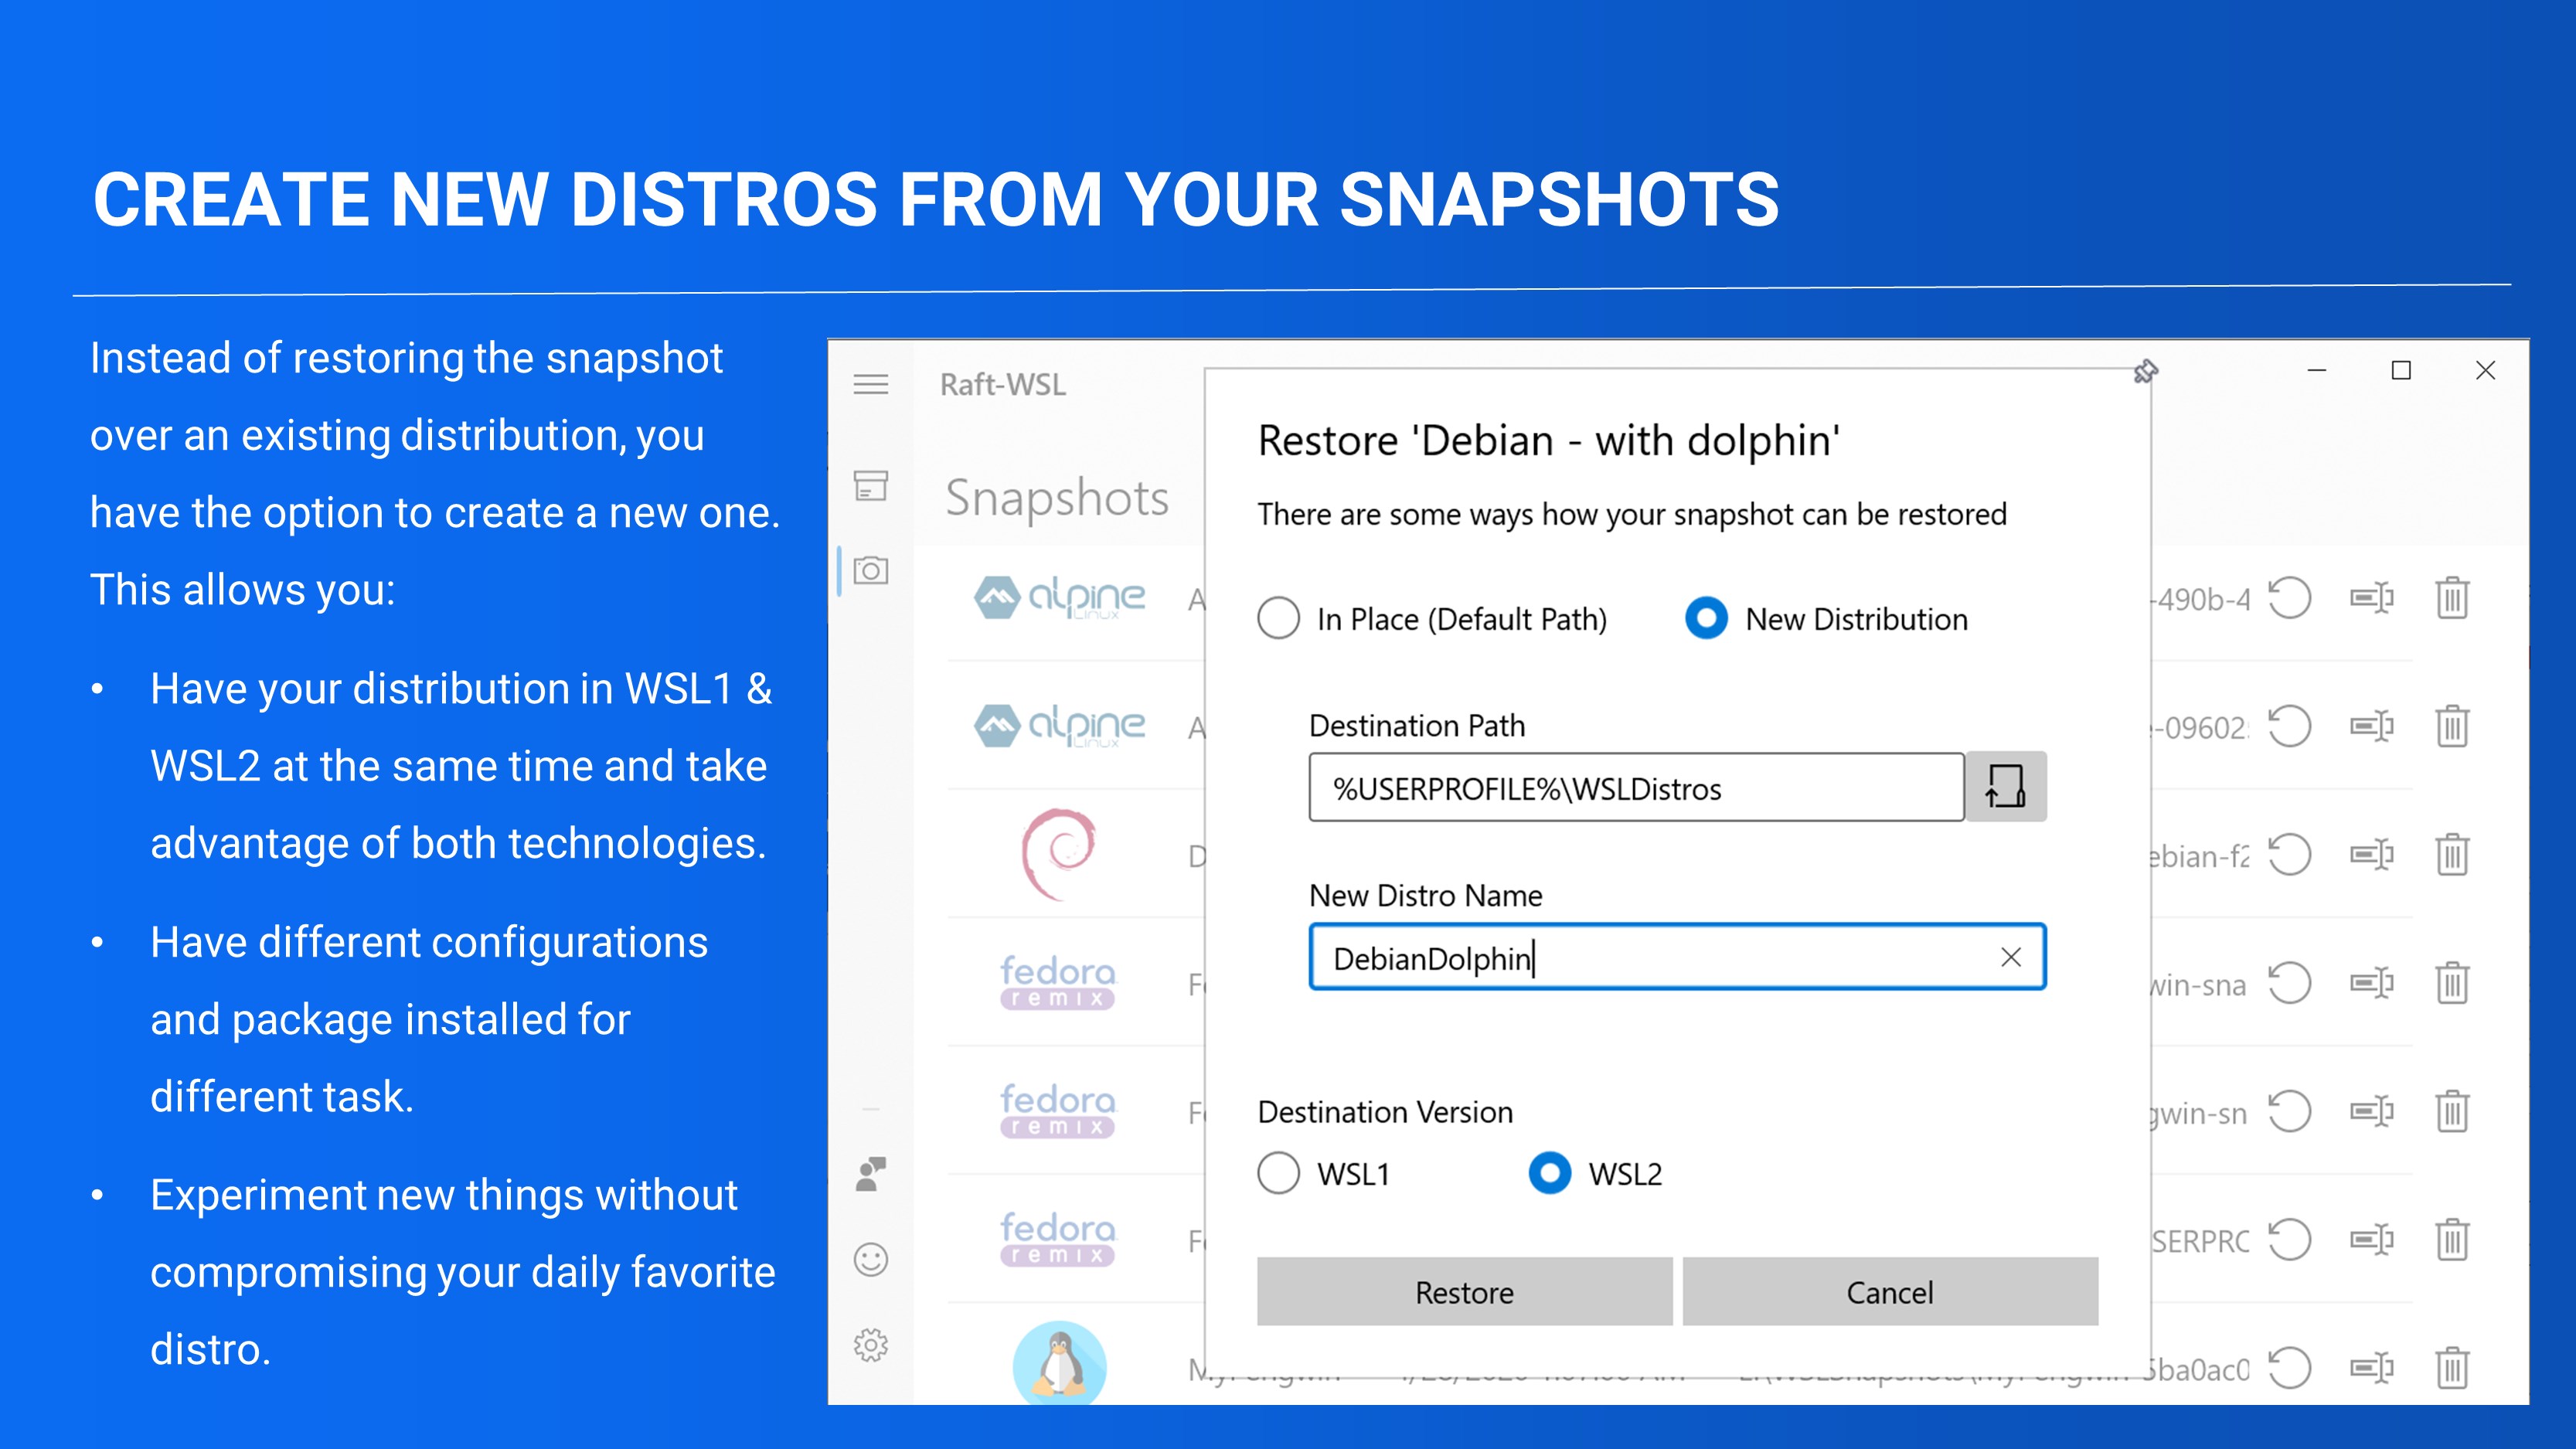Image resolution: width=2576 pixels, height=1449 pixels.
Task: Select In Place (Default Path) option
Action: [1279, 618]
